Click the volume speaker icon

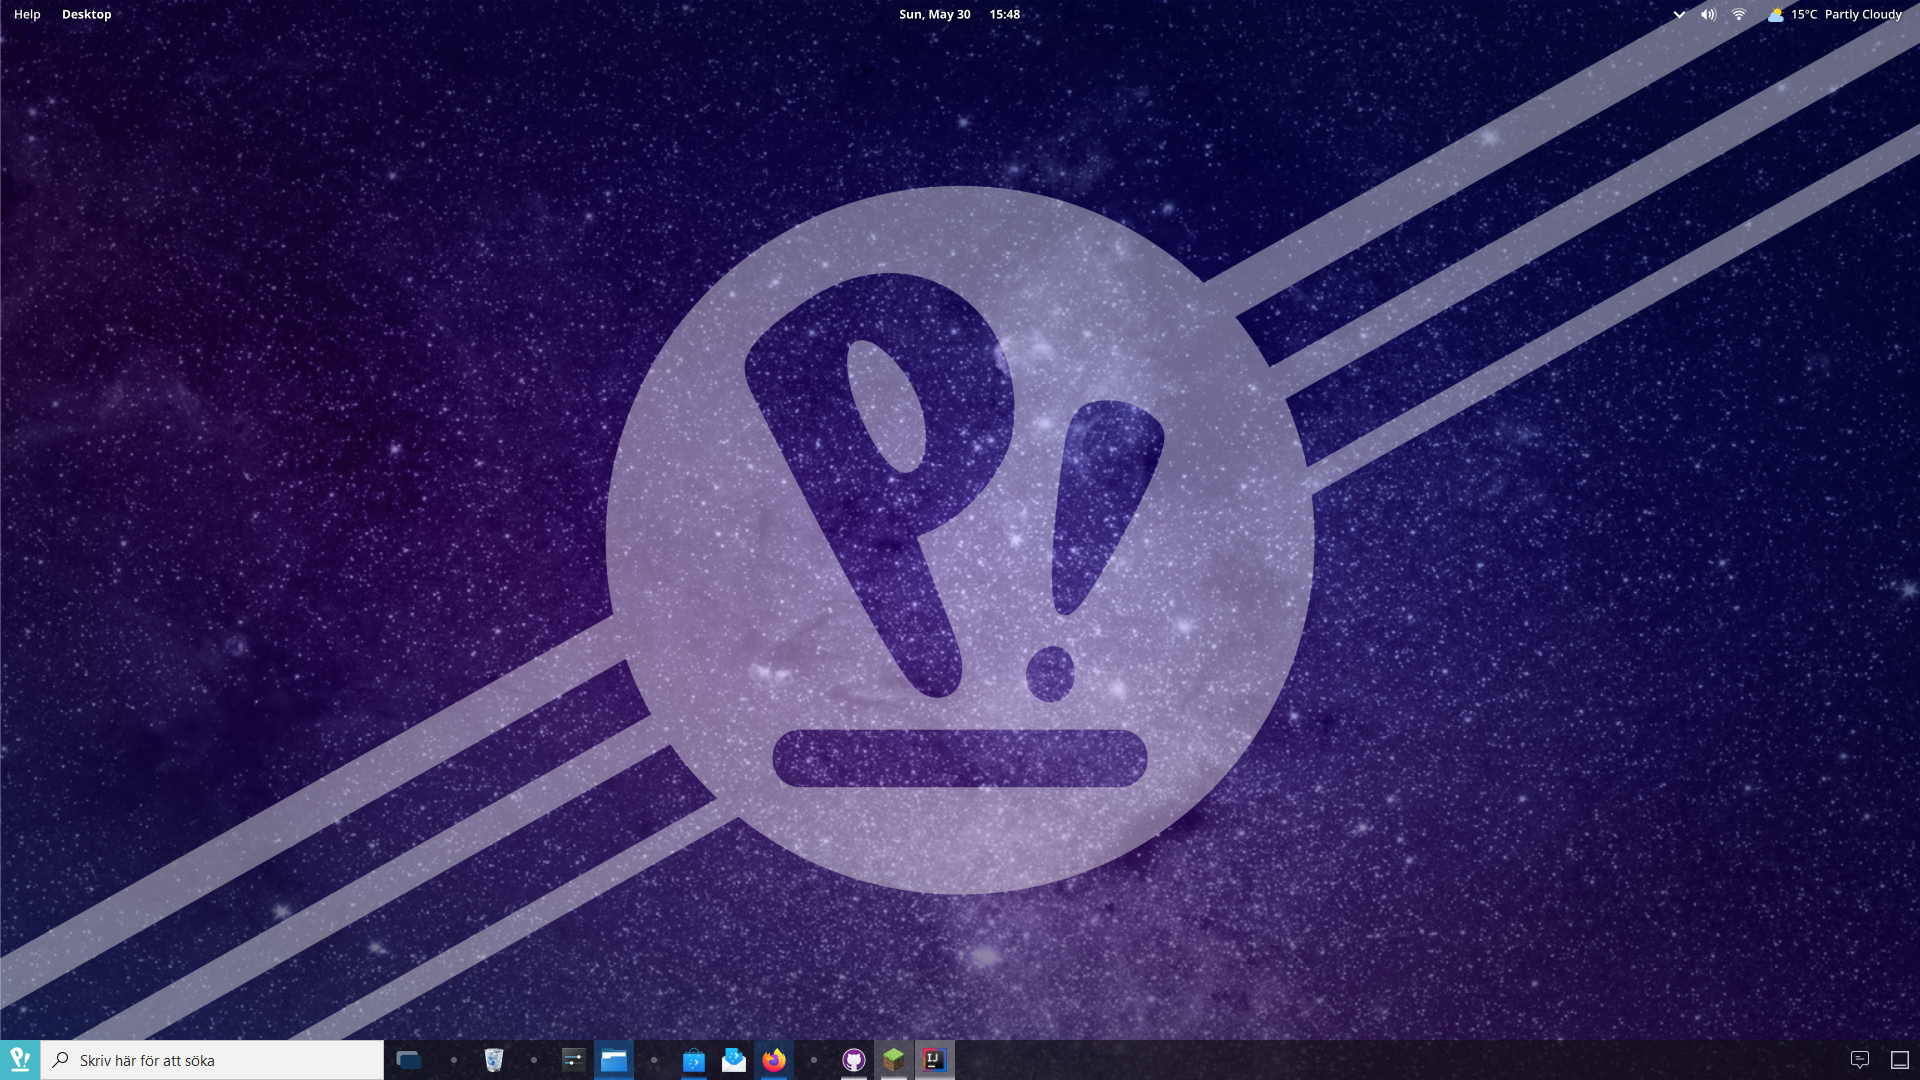click(1708, 14)
